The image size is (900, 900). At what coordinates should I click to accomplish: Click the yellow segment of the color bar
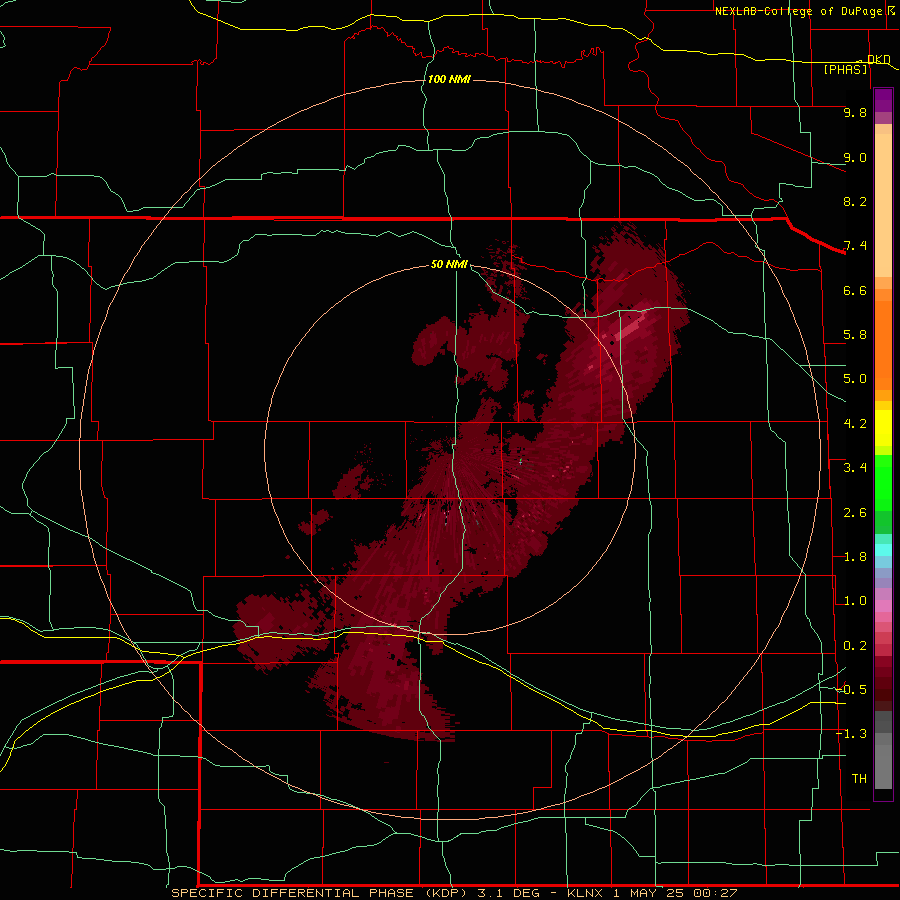click(883, 428)
